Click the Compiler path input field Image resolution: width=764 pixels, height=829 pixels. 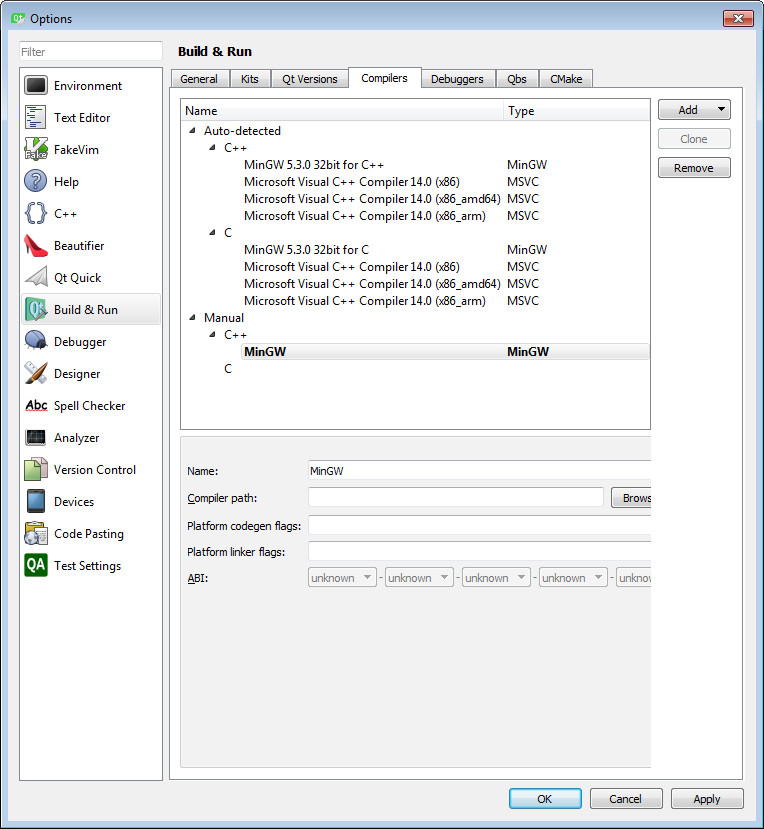click(x=456, y=497)
